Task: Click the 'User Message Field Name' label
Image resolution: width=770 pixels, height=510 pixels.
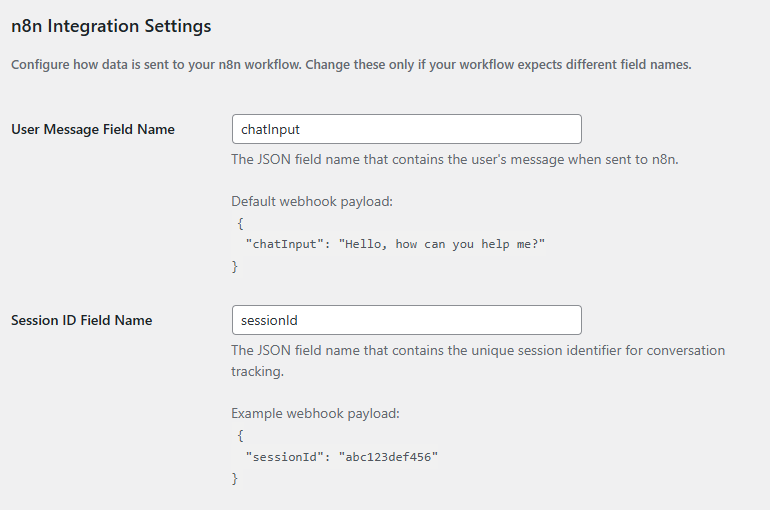Action: (x=93, y=129)
